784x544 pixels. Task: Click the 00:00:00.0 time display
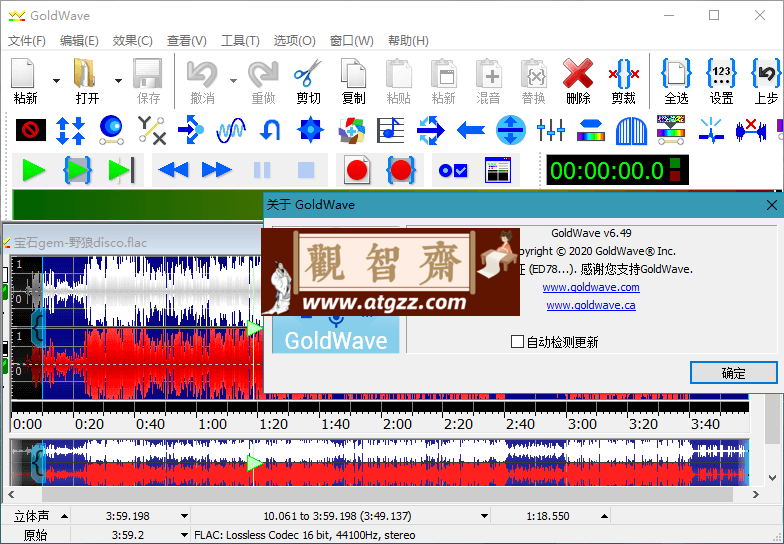[617, 170]
